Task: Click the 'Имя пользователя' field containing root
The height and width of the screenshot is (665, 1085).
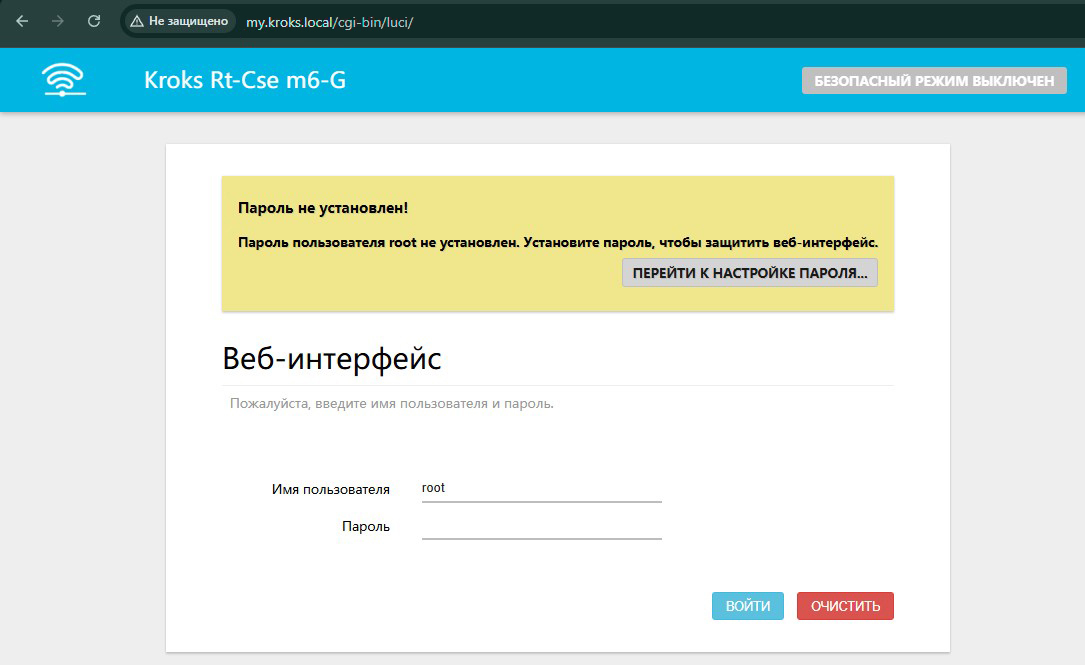Action: pos(540,489)
